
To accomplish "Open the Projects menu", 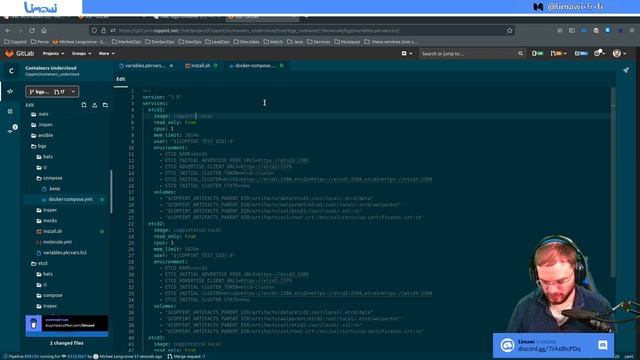I will (x=53, y=53).
